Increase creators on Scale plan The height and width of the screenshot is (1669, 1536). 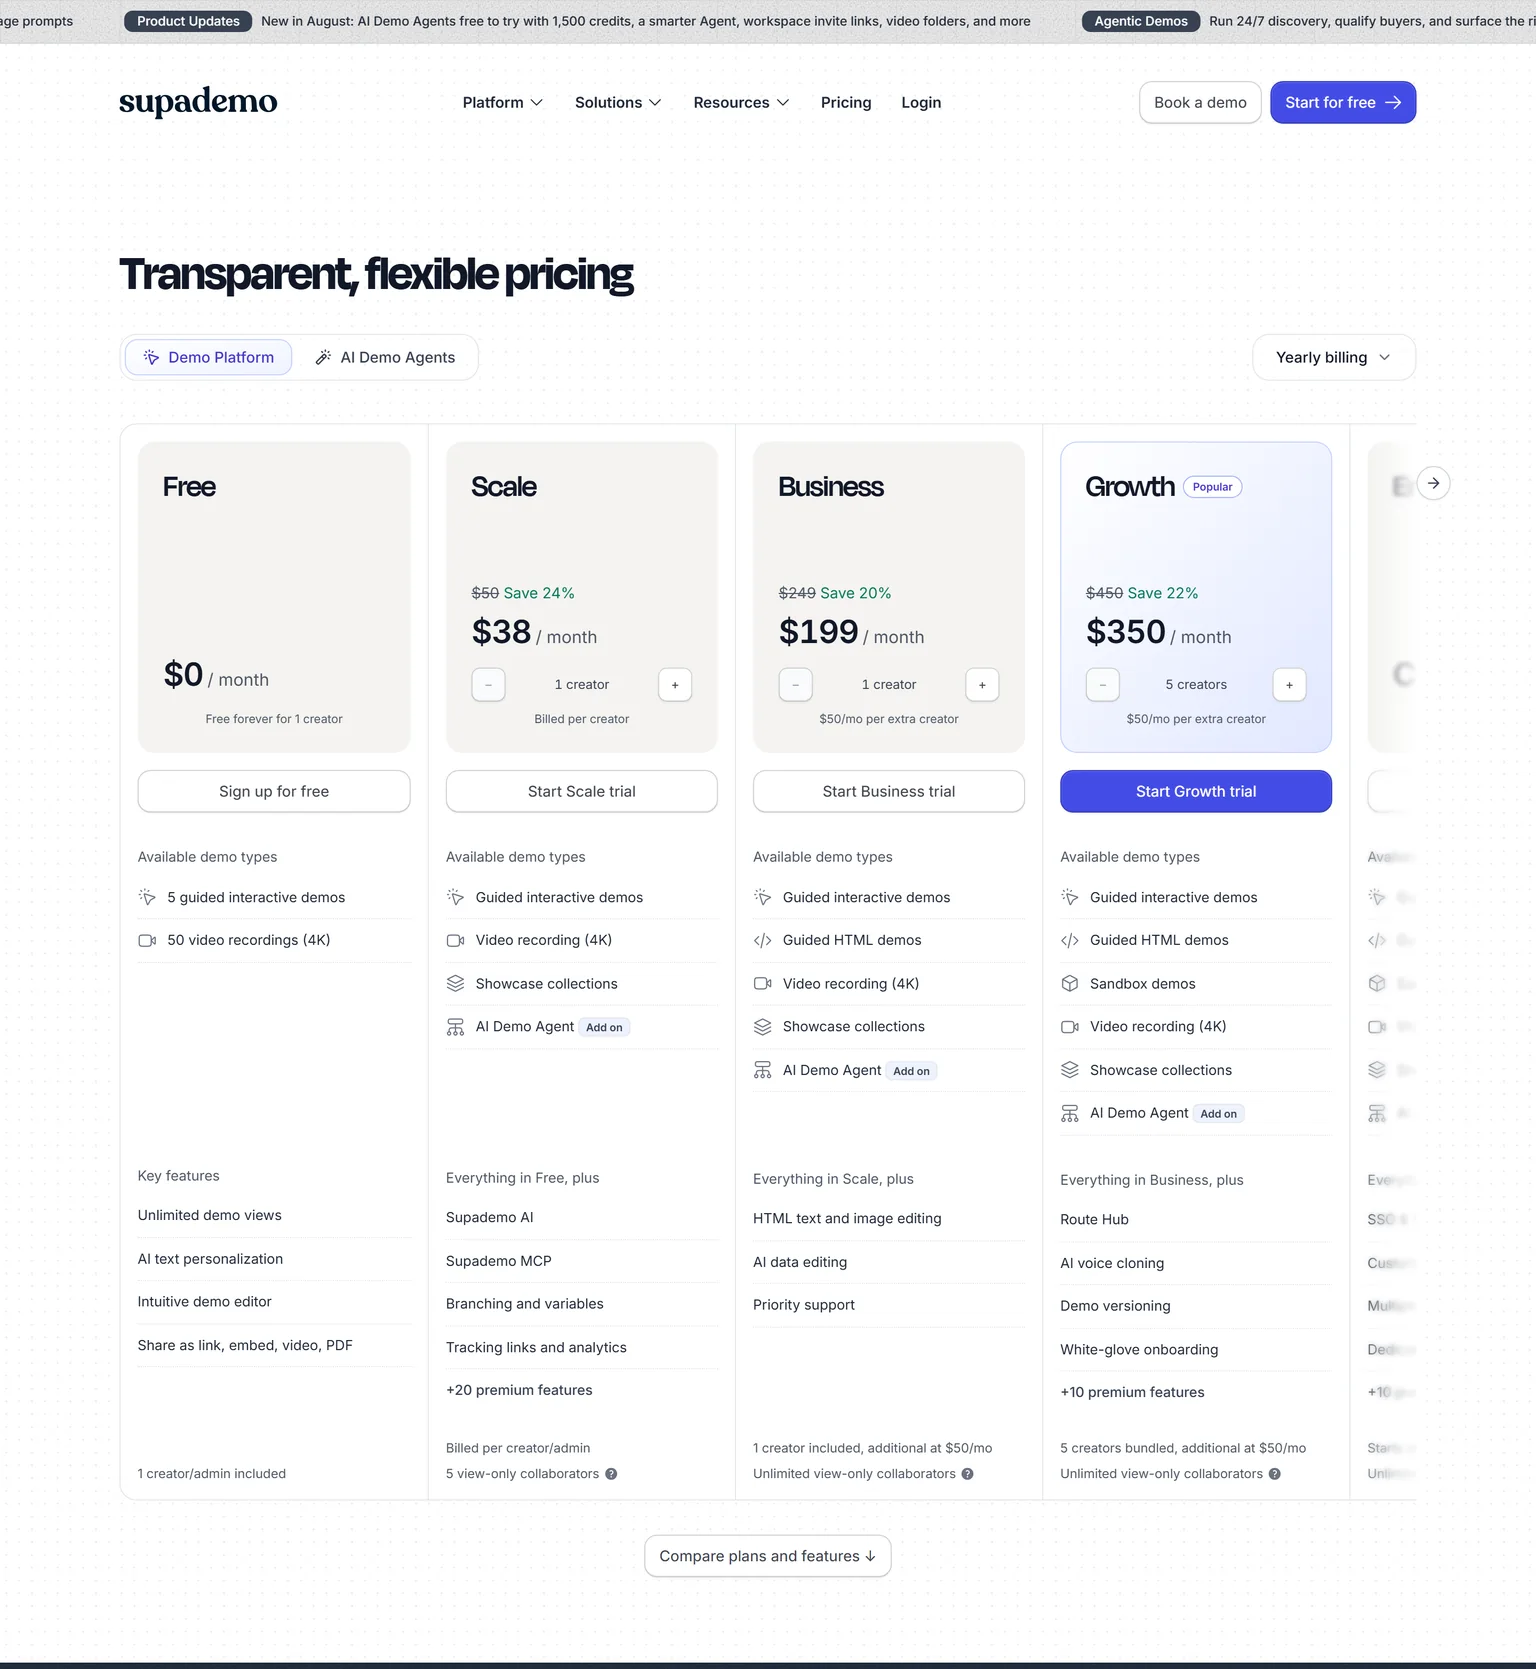[x=675, y=685]
